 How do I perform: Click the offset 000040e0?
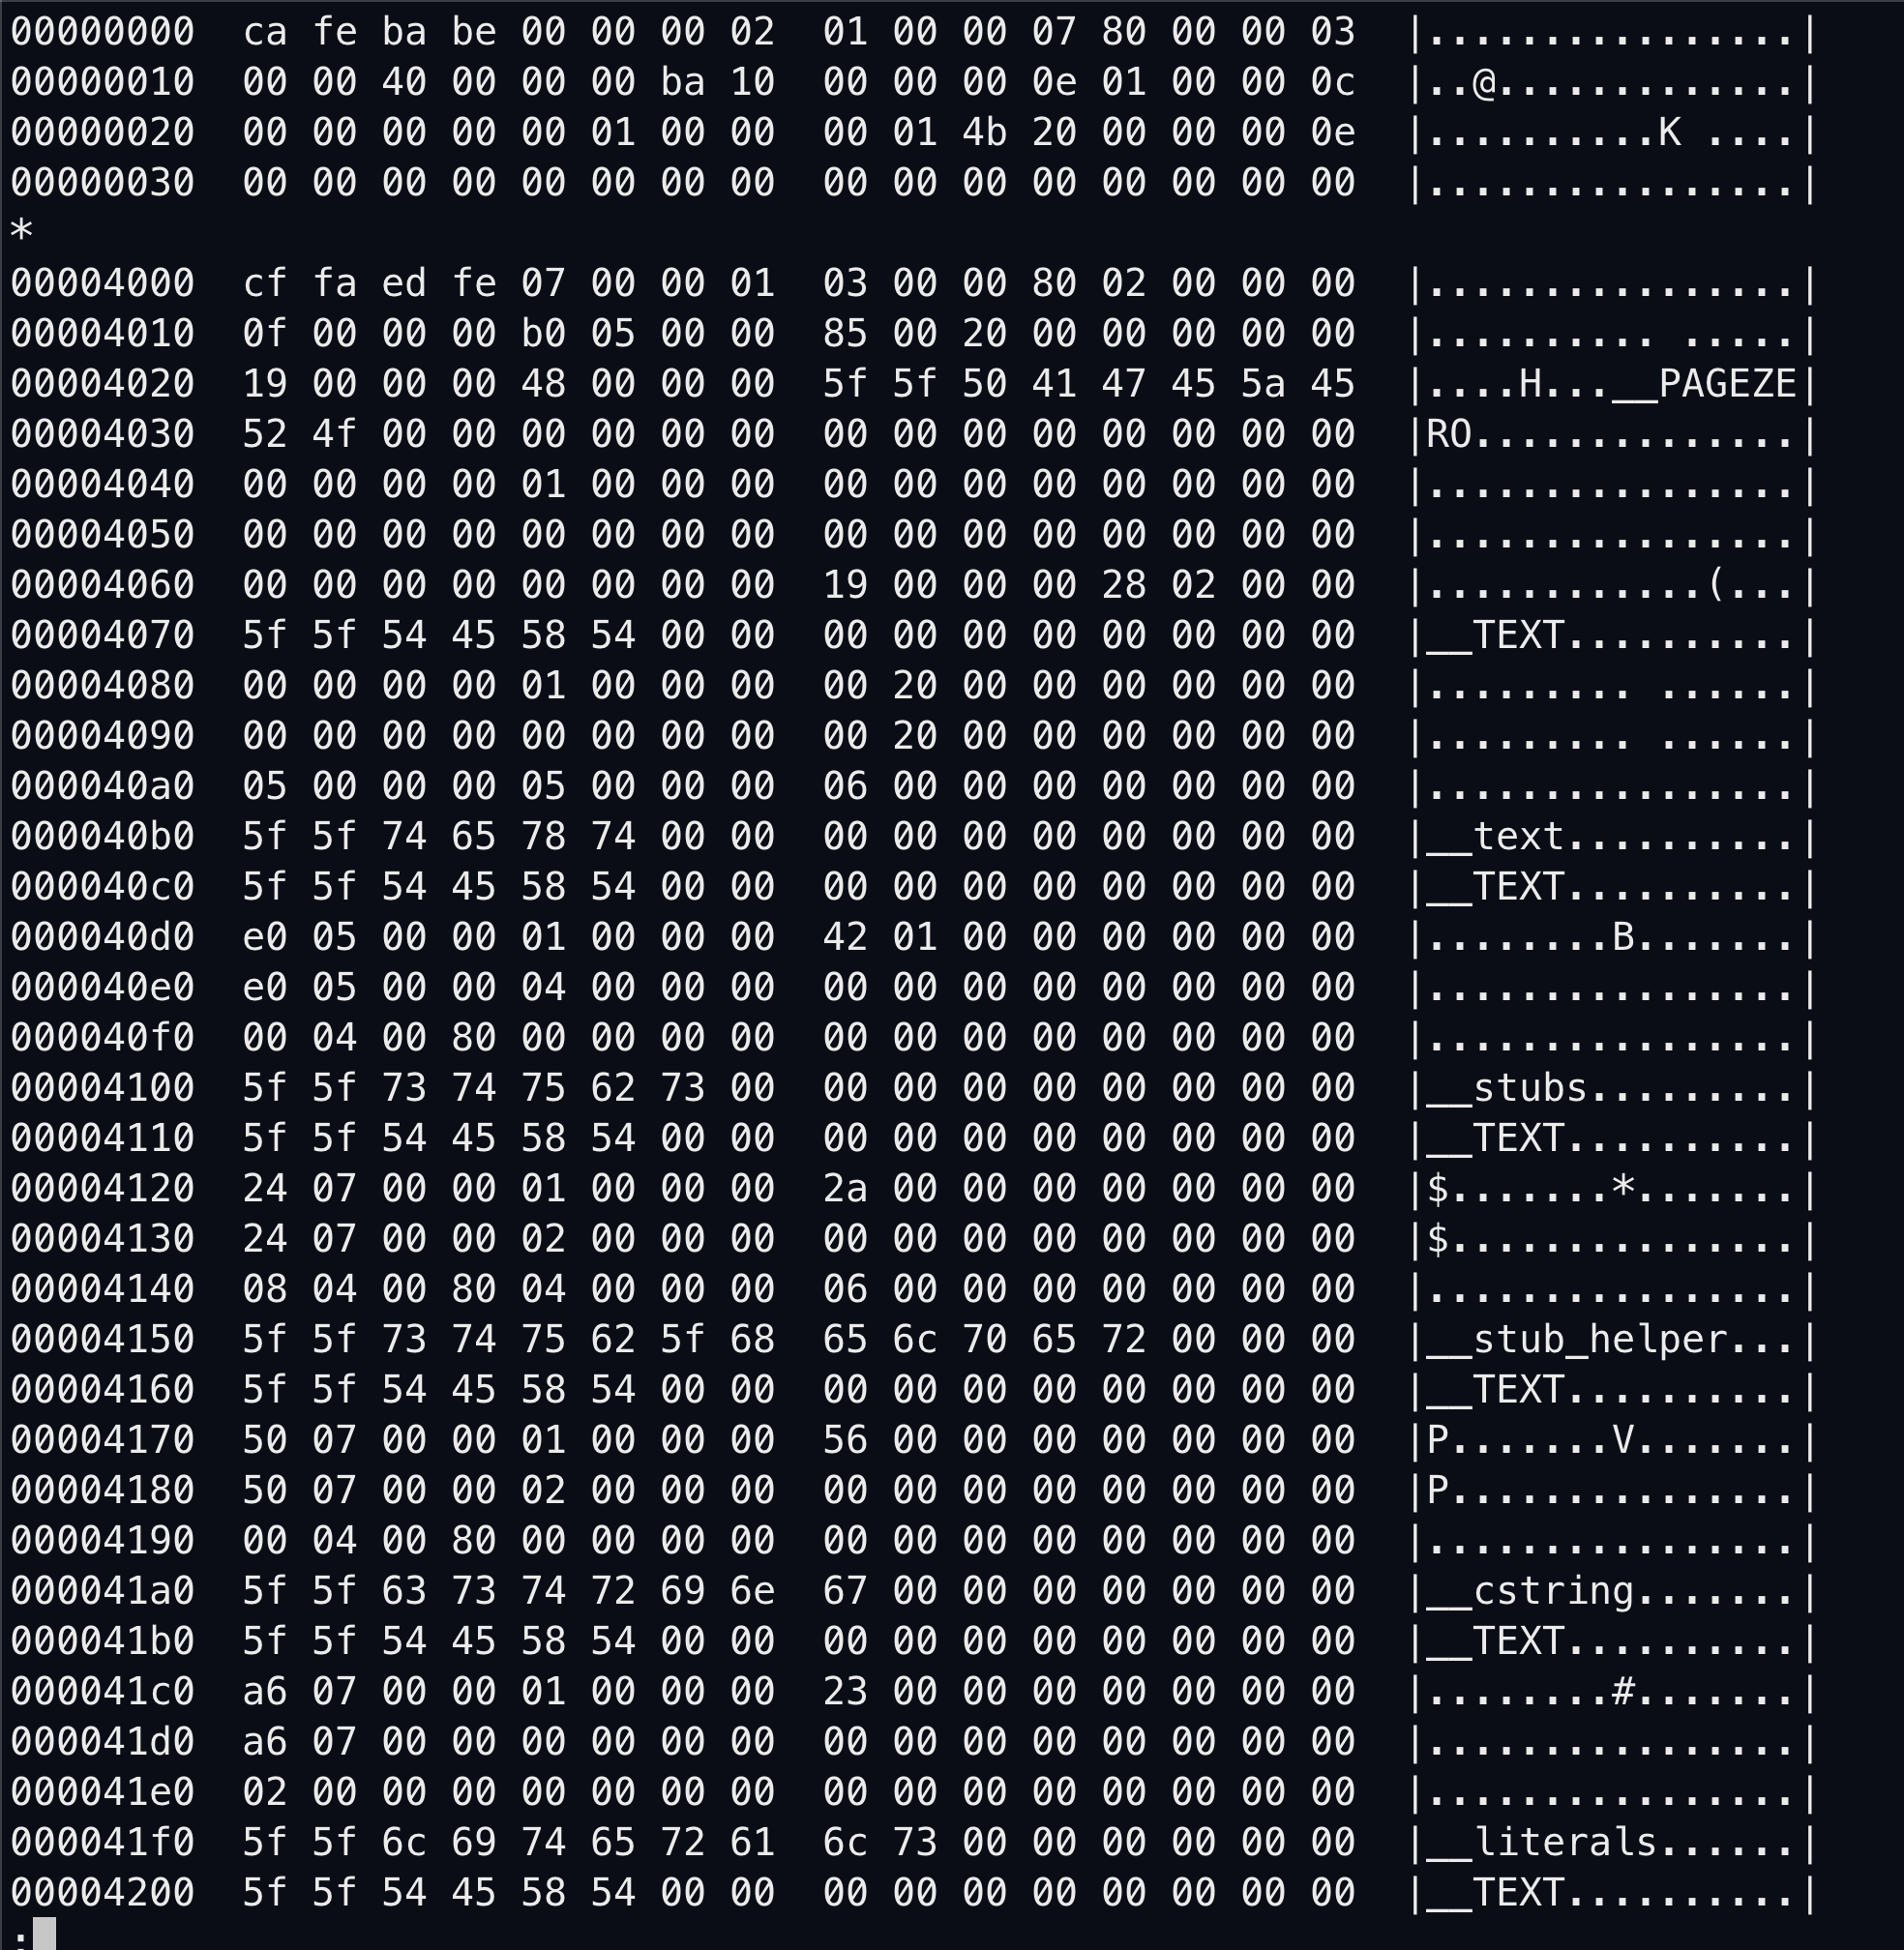(x=103, y=987)
